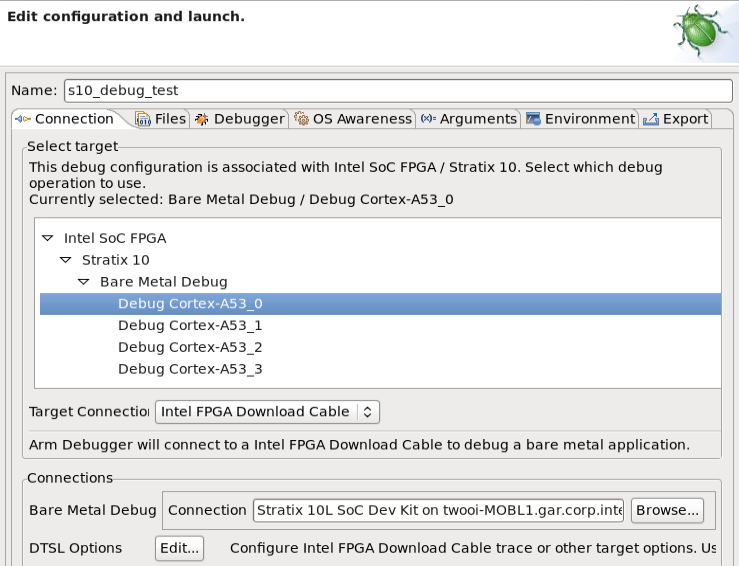
Task: Collapse the Bare Metal Debug node
Action: (84, 282)
